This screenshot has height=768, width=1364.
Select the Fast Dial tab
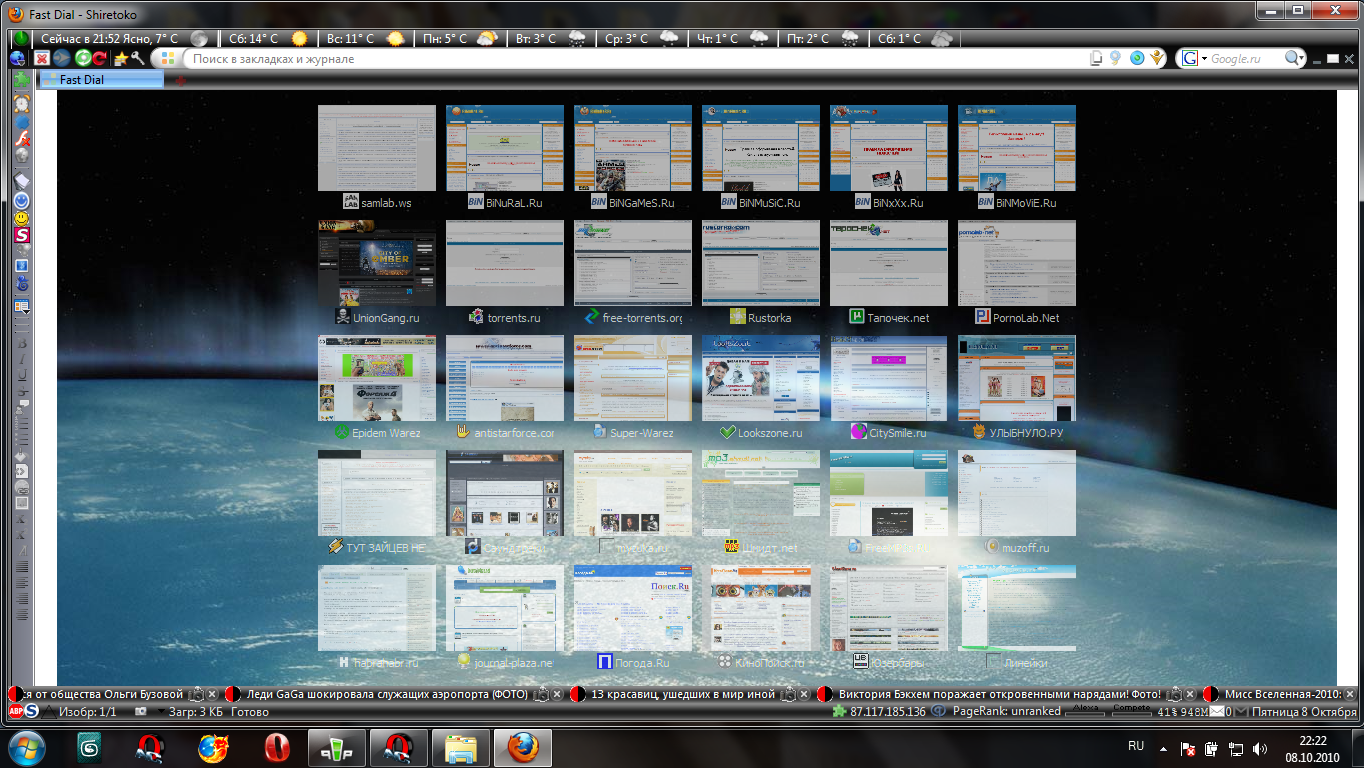coord(100,80)
